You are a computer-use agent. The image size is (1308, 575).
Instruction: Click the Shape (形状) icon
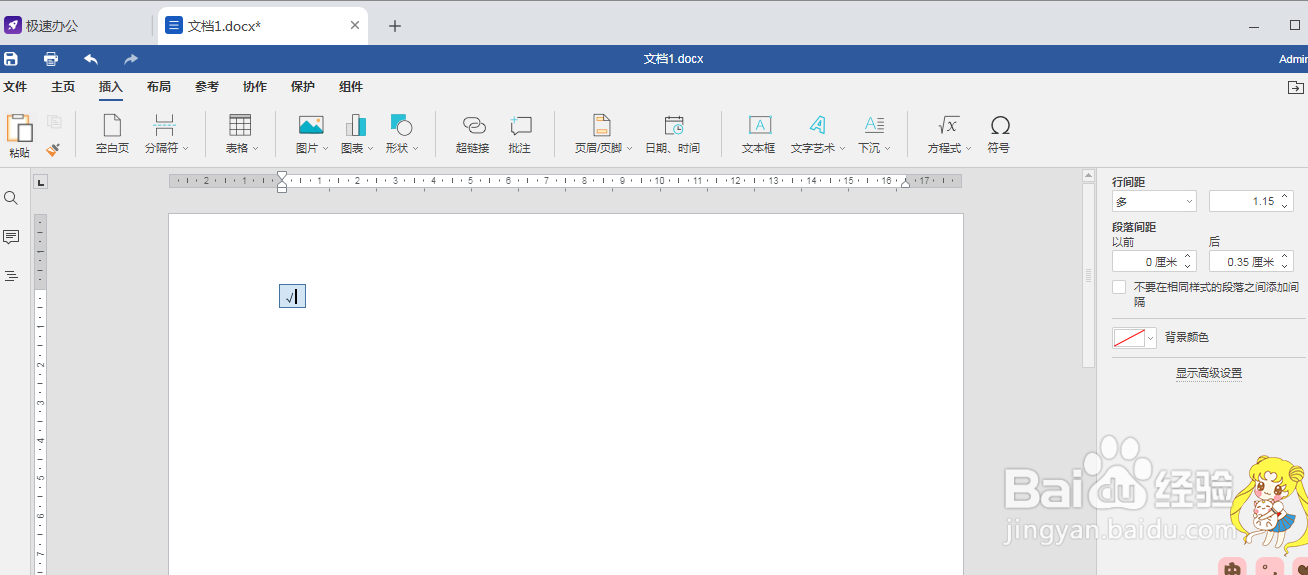pyautogui.click(x=401, y=125)
